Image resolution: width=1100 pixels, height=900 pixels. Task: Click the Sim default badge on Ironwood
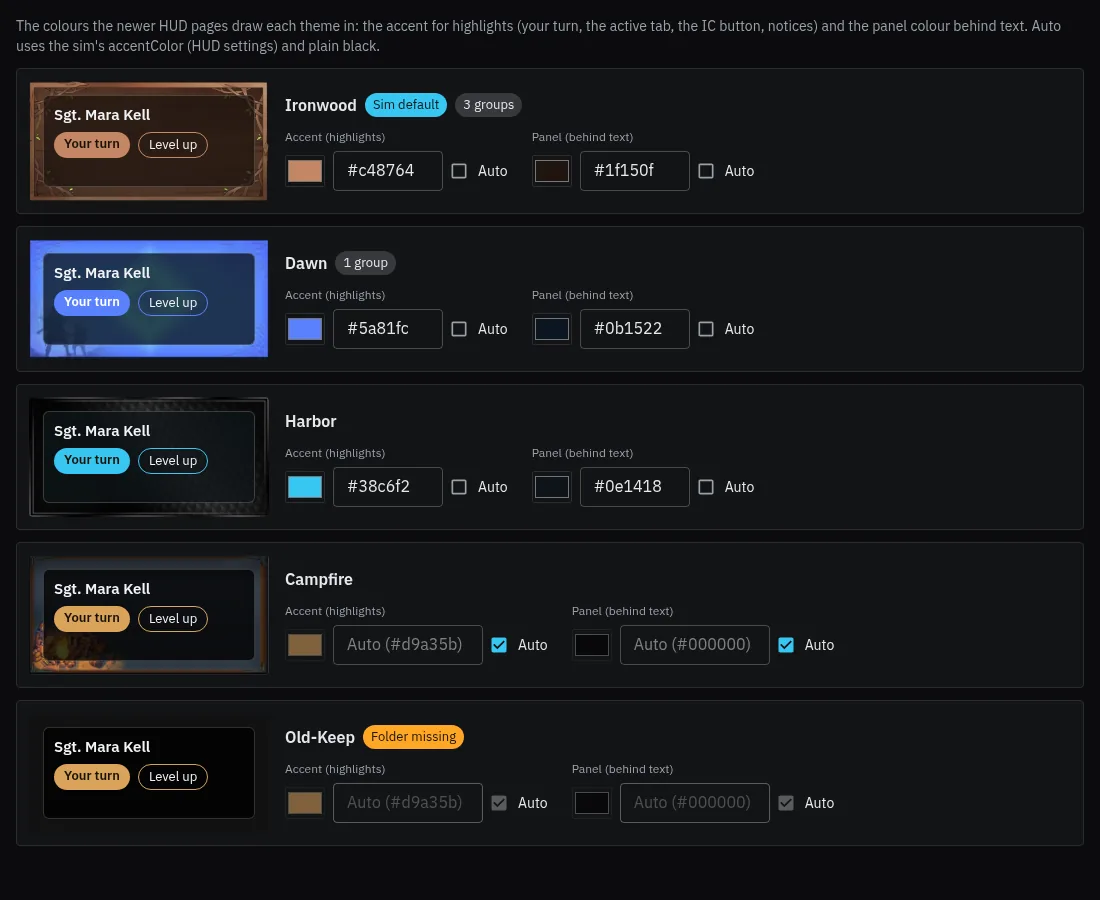point(405,105)
